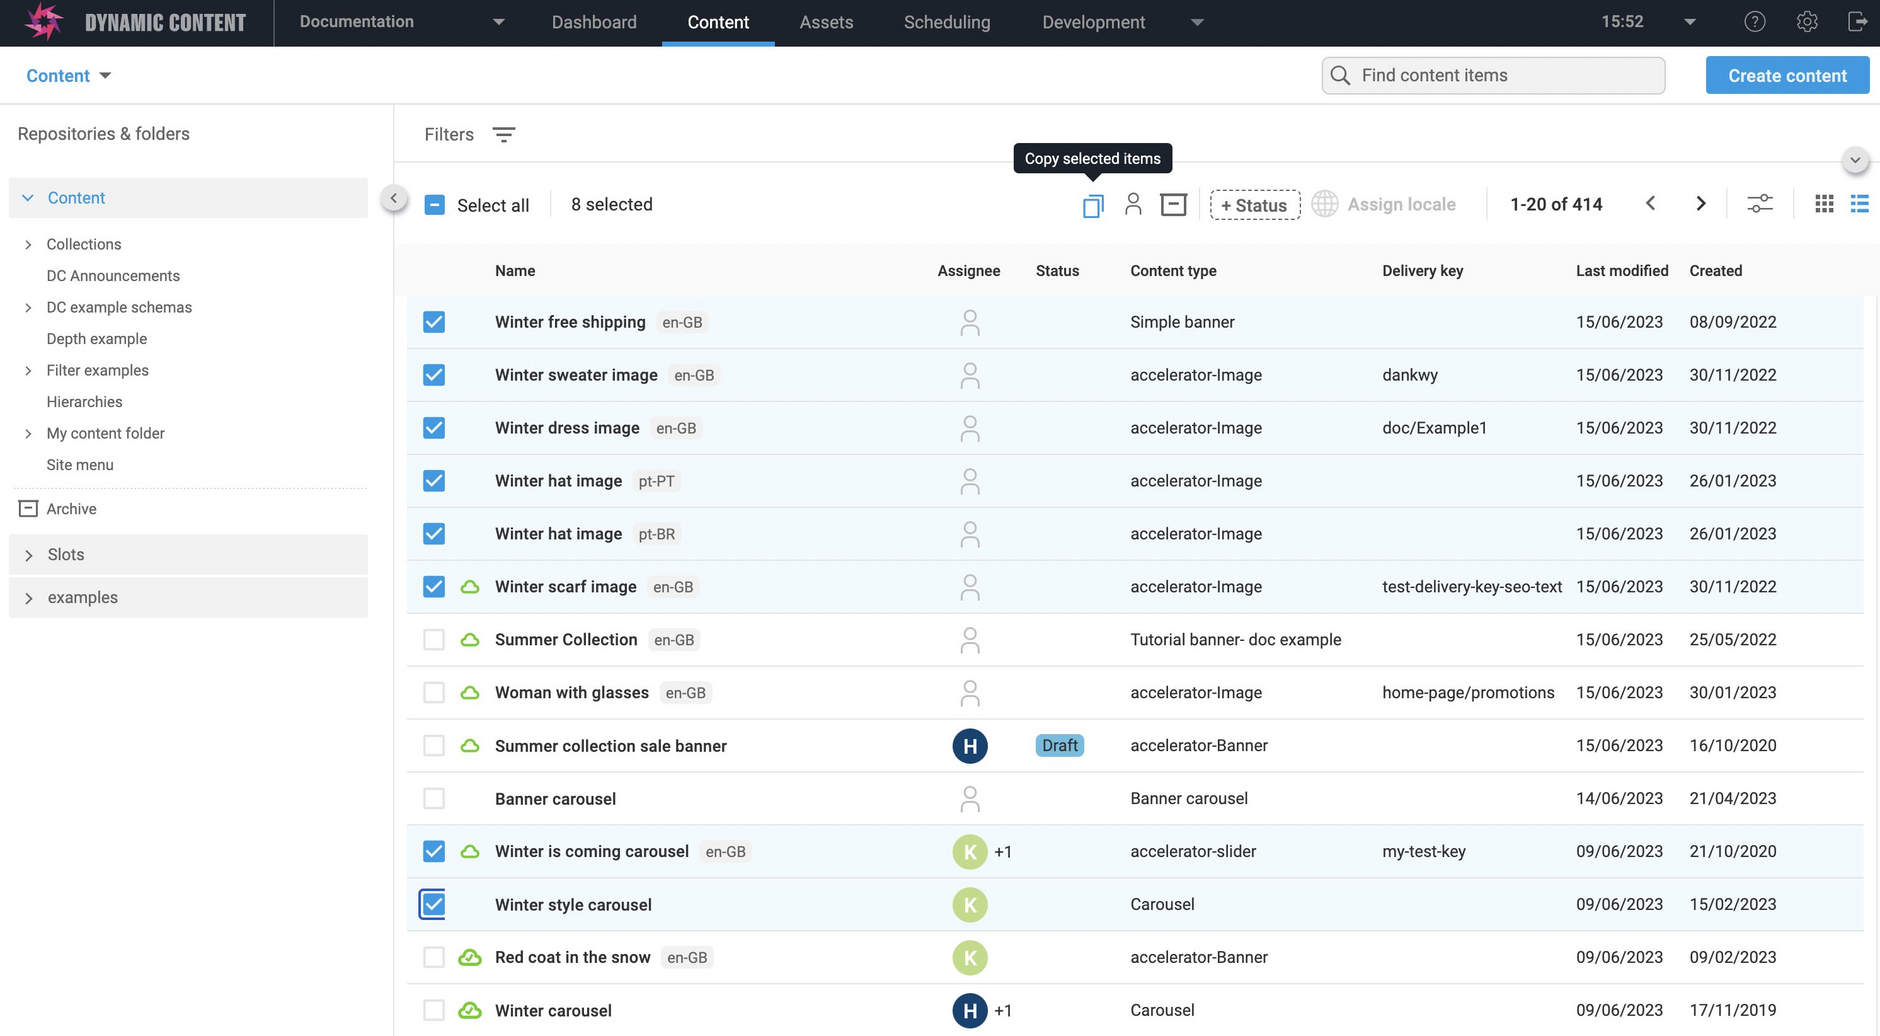Open DC Announcements folder
Image resolution: width=1880 pixels, height=1036 pixels.
pos(113,276)
